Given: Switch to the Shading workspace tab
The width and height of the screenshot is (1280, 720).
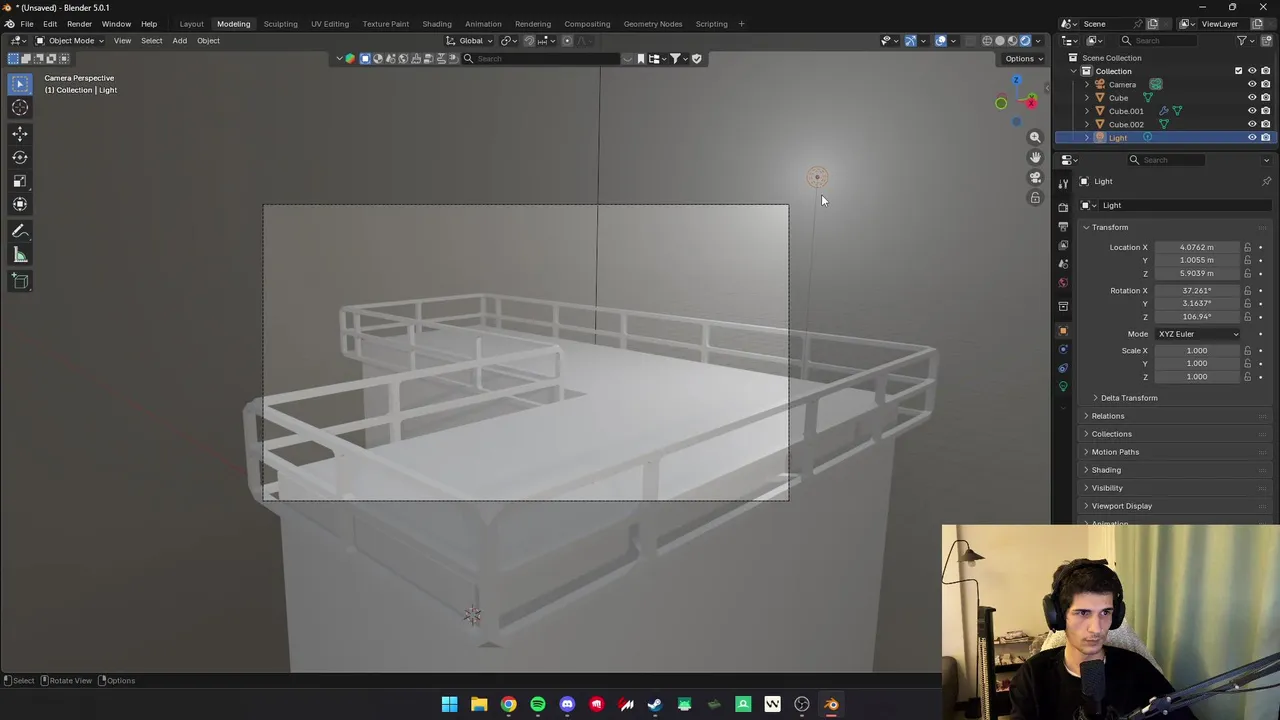Looking at the screenshot, I should pyautogui.click(x=436, y=24).
